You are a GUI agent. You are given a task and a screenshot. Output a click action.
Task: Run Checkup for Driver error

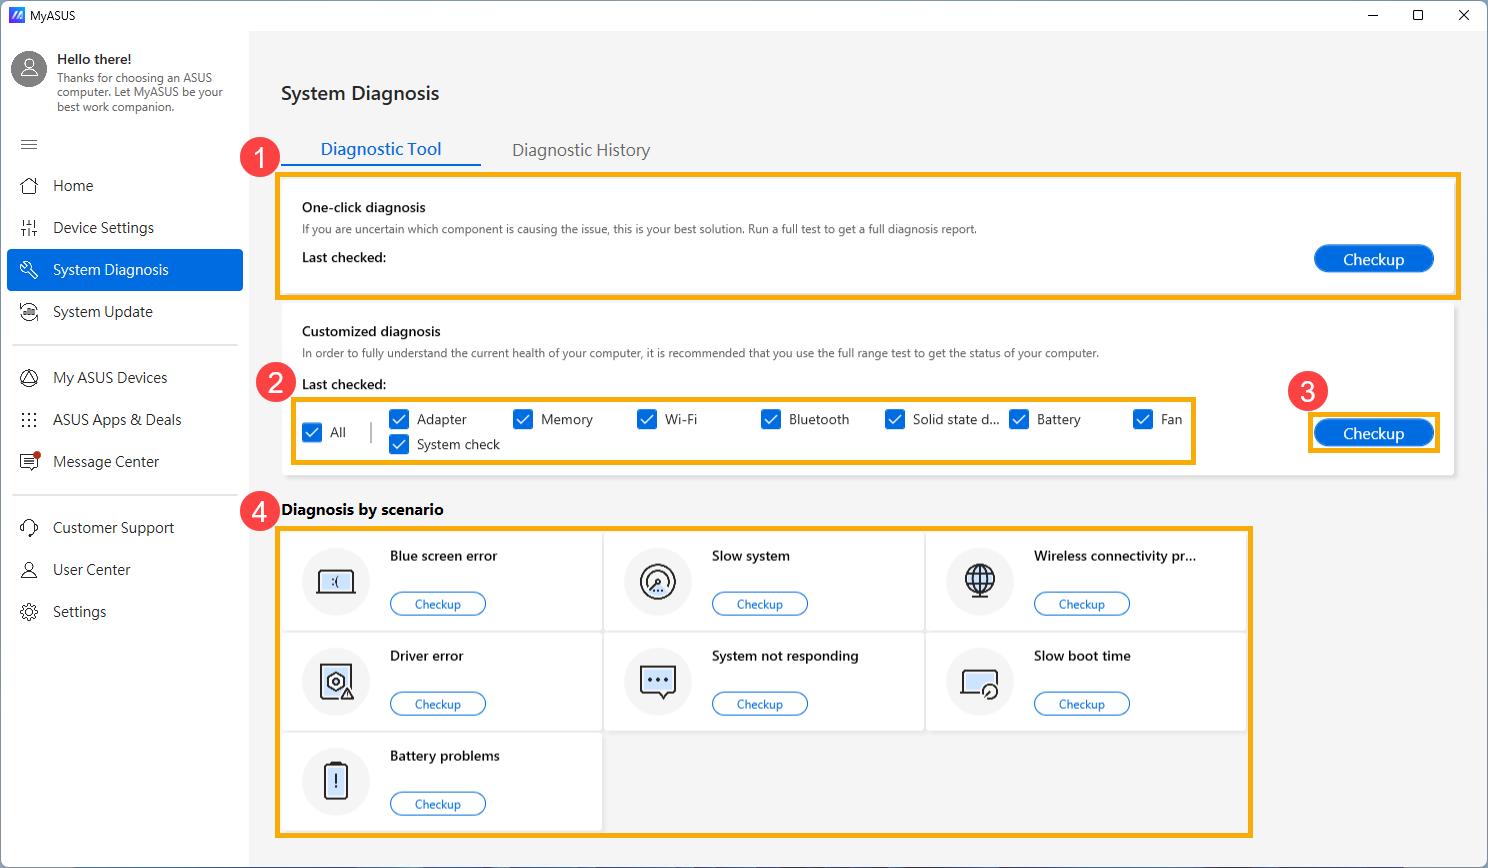pyautogui.click(x=438, y=704)
